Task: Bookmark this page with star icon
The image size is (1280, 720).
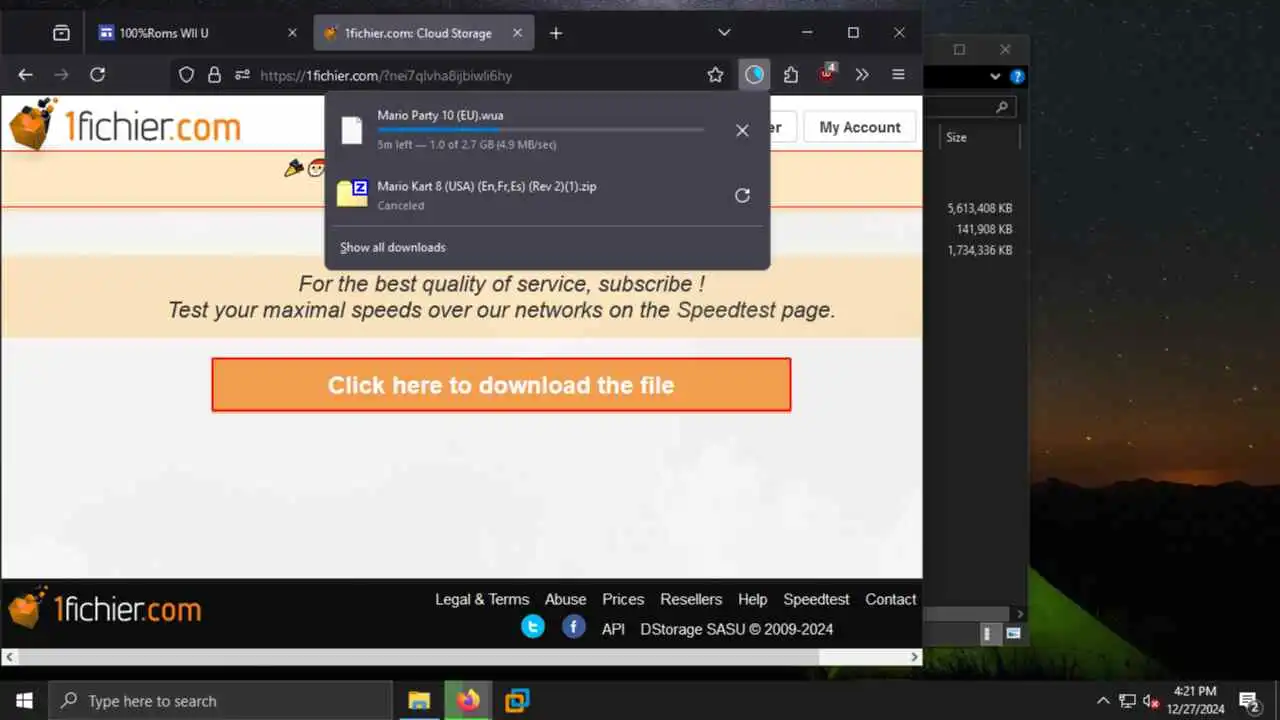Action: click(x=715, y=75)
